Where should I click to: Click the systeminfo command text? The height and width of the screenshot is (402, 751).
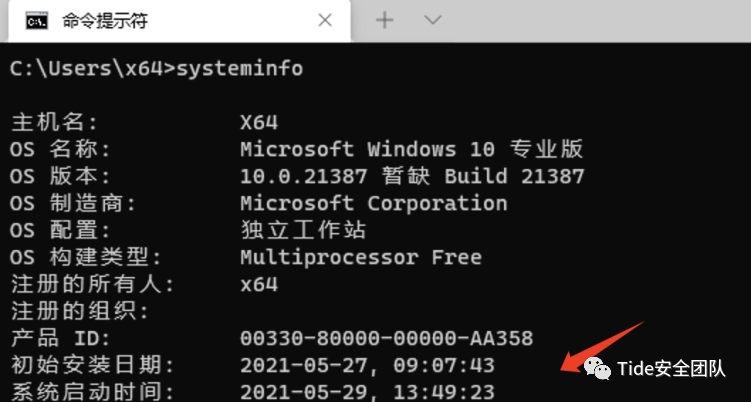[x=239, y=69]
